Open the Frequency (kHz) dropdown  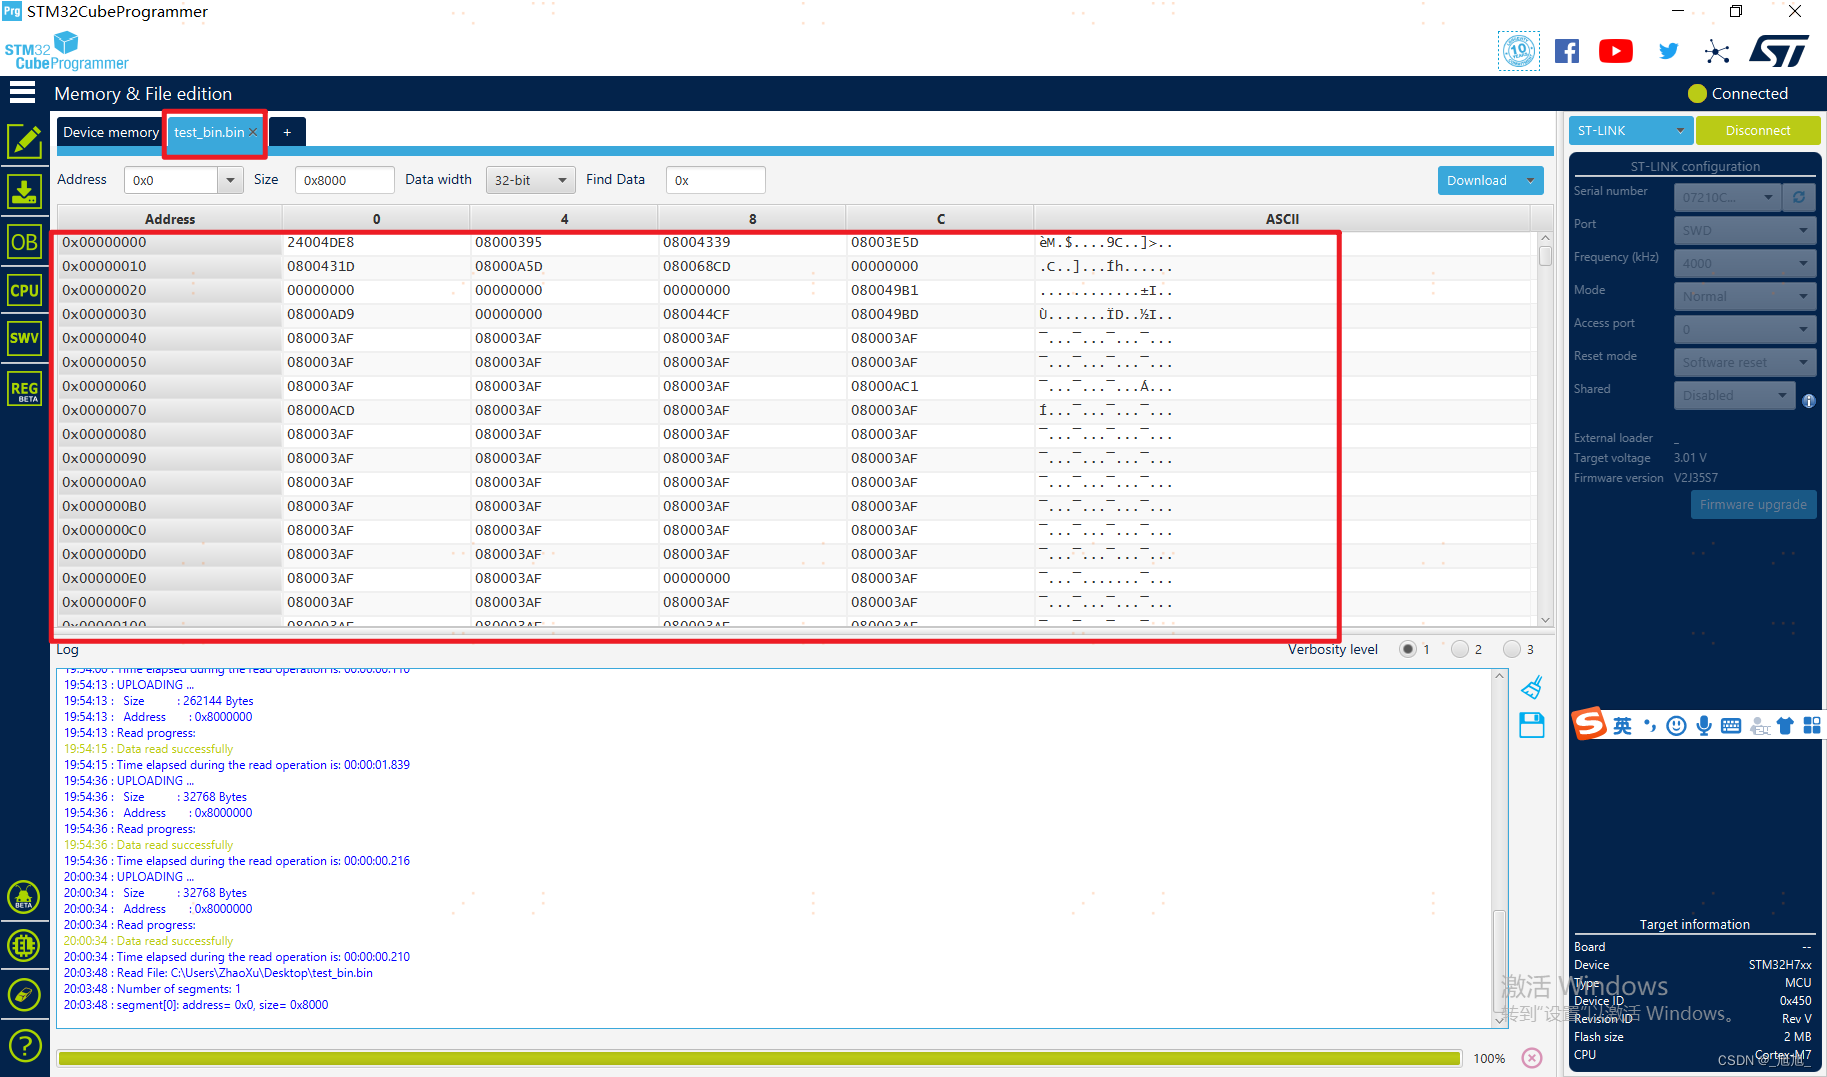point(1745,263)
